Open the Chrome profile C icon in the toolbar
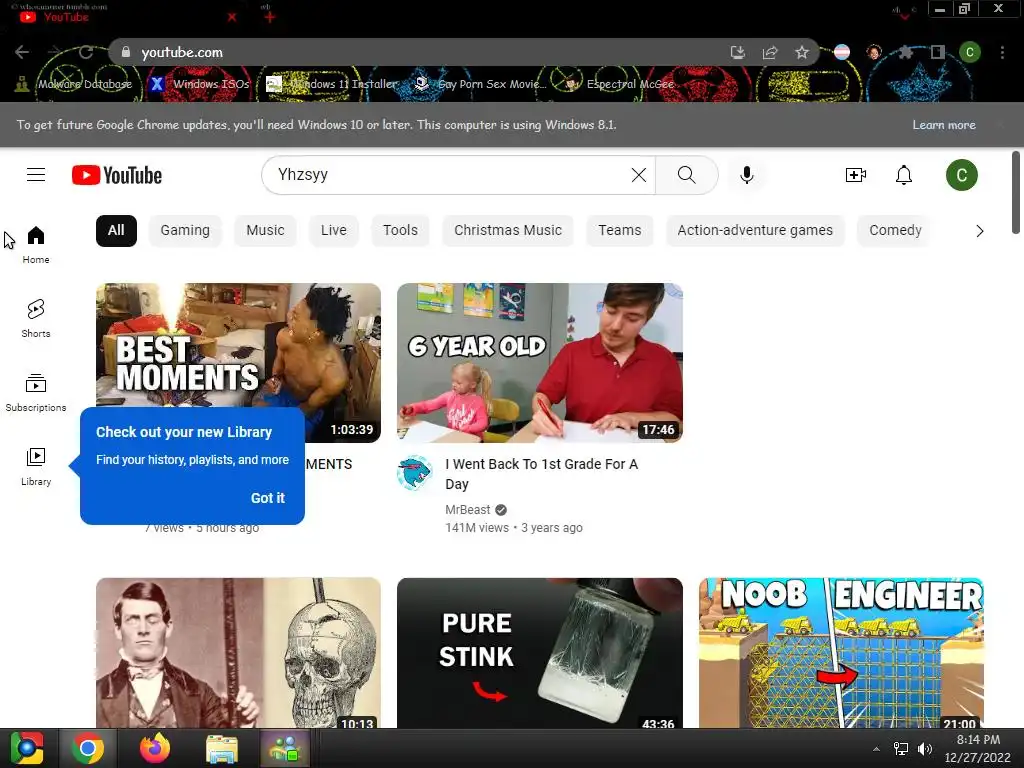The image size is (1024, 768). click(x=970, y=52)
